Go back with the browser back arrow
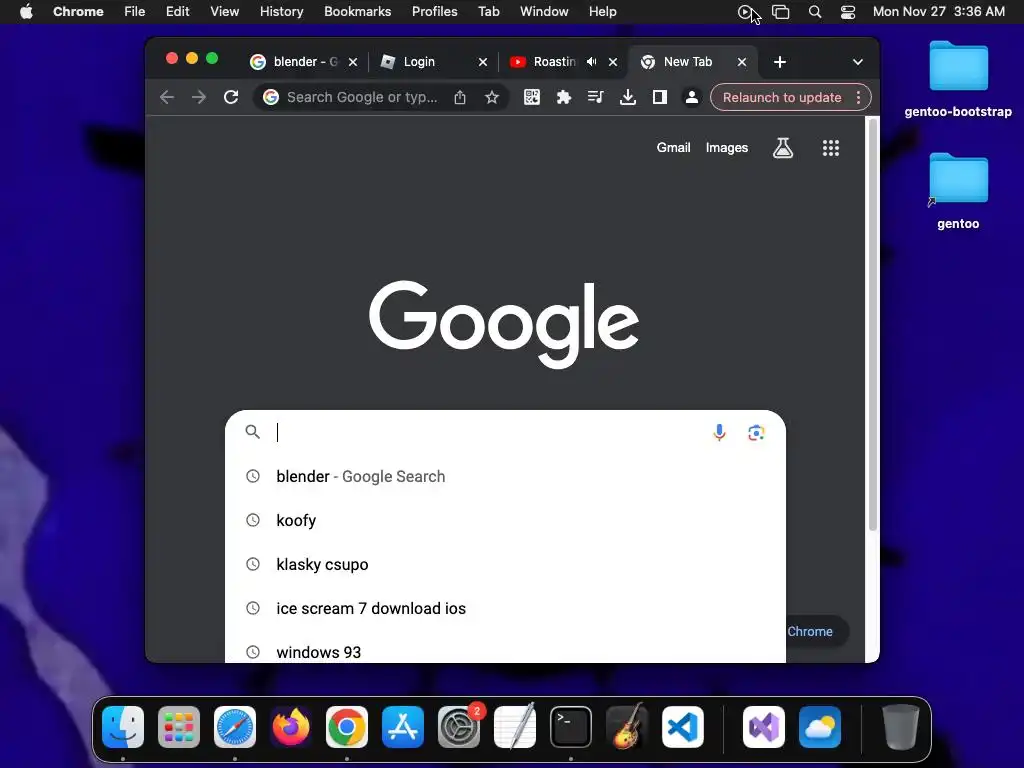The height and width of the screenshot is (768, 1024). point(167,97)
